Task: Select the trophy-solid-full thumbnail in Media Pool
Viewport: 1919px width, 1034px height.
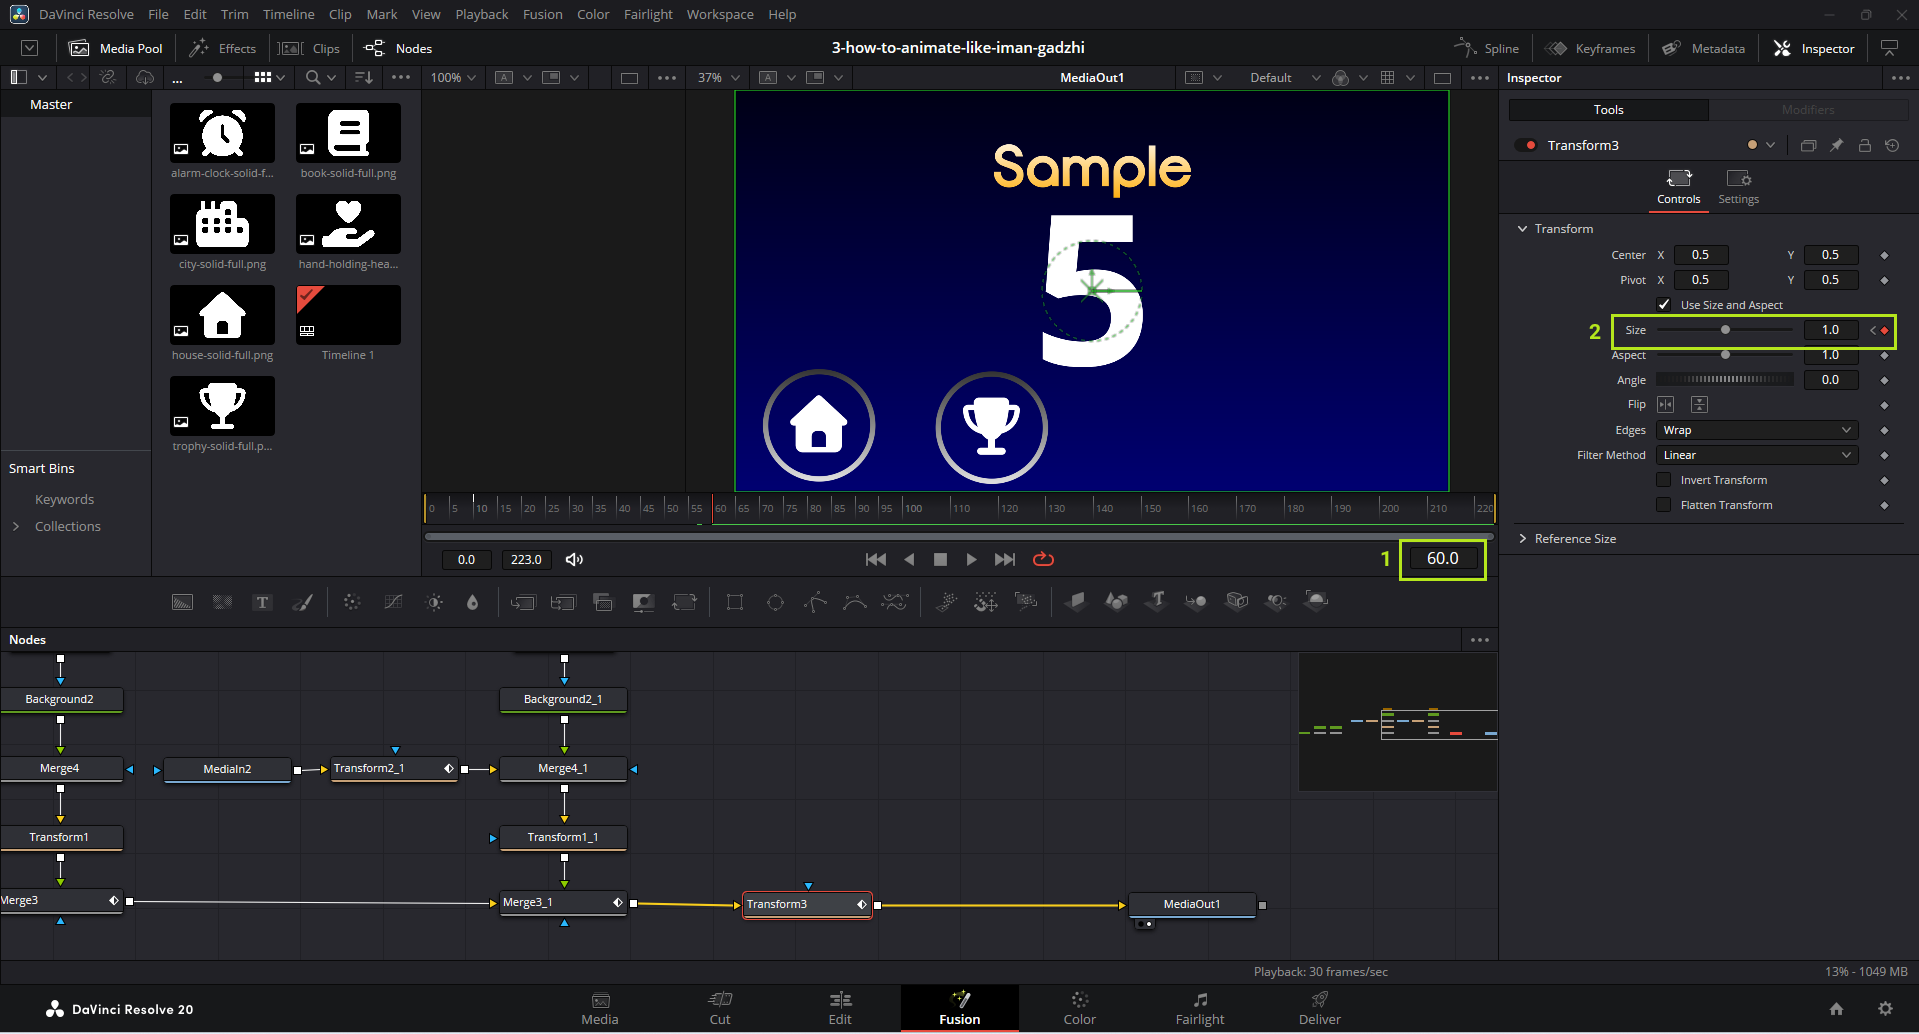Action: click(222, 406)
